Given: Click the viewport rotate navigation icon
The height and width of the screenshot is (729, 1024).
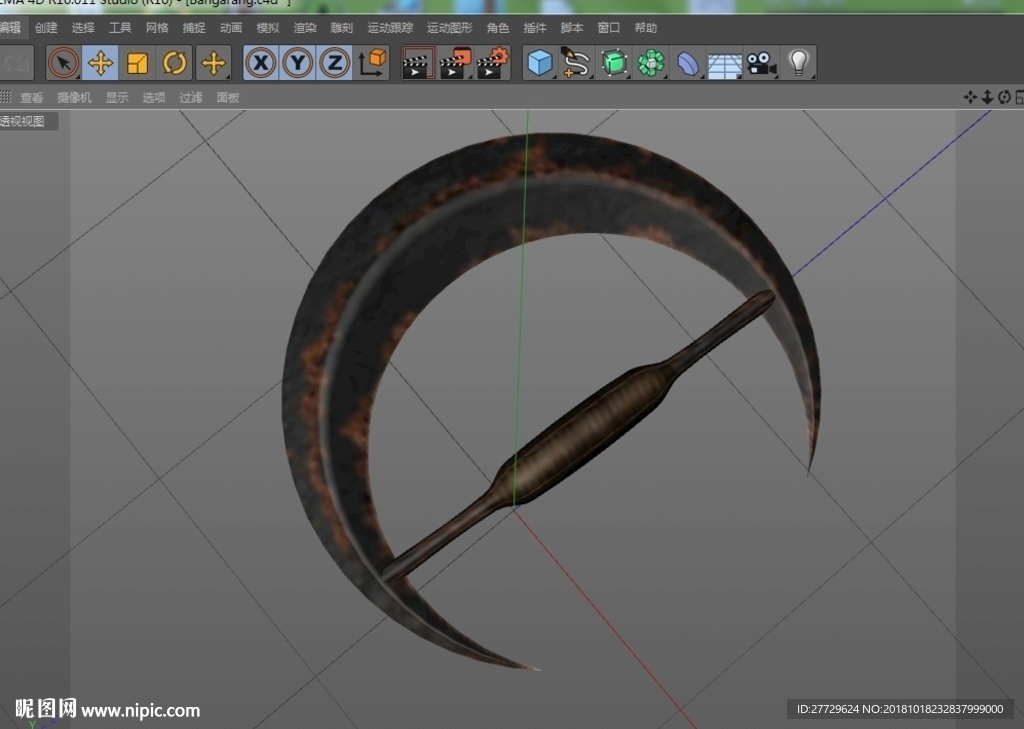Looking at the screenshot, I should pyautogui.click(x=1004, y=97).
